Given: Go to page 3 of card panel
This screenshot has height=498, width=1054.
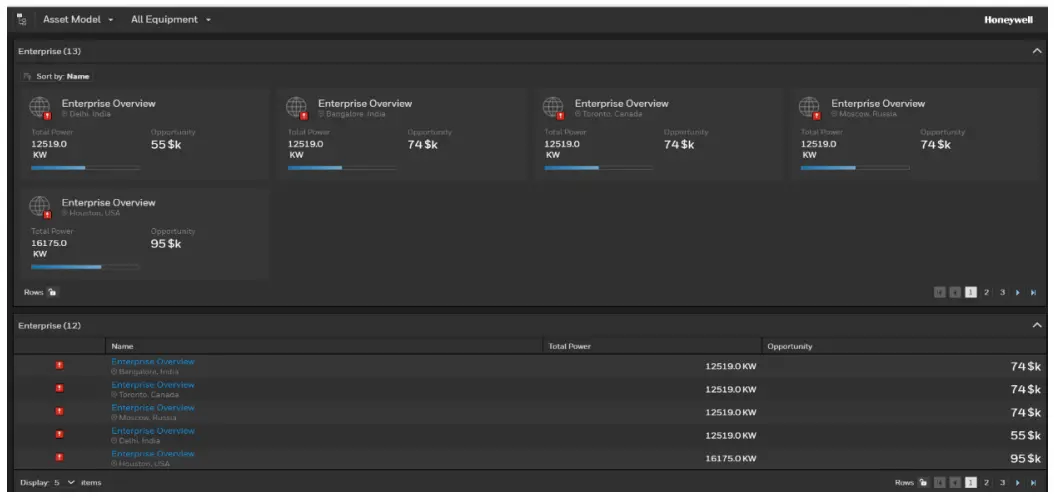Looking at the screenshot, I should [x=1002, y=292].
